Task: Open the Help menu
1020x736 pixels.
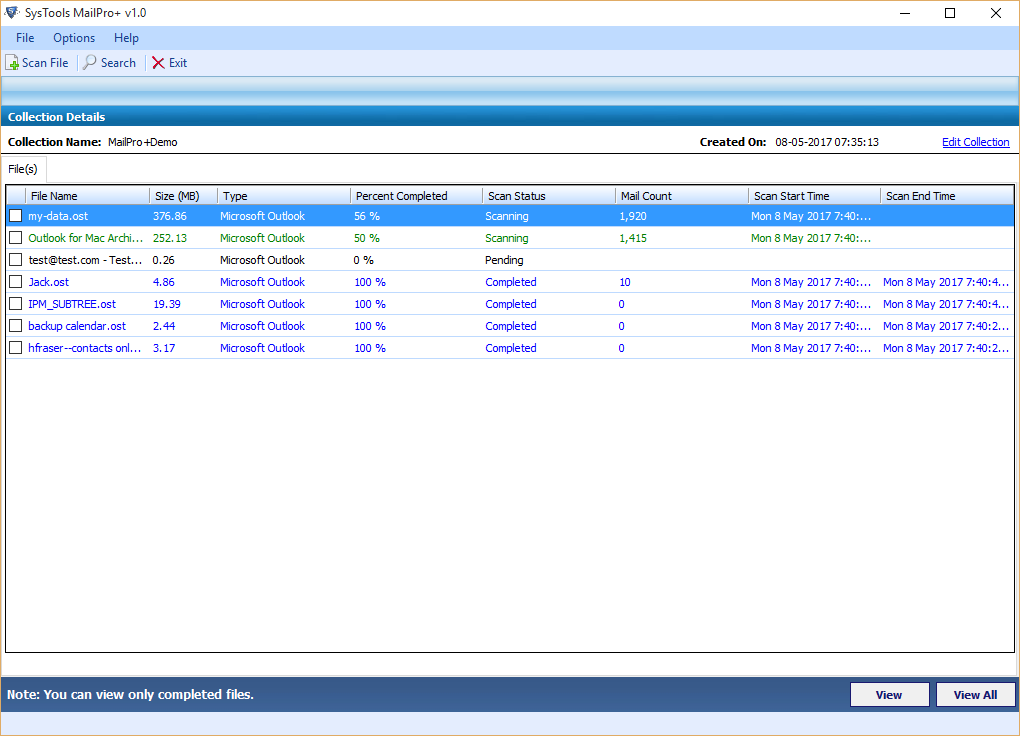Action: (126, 38)
